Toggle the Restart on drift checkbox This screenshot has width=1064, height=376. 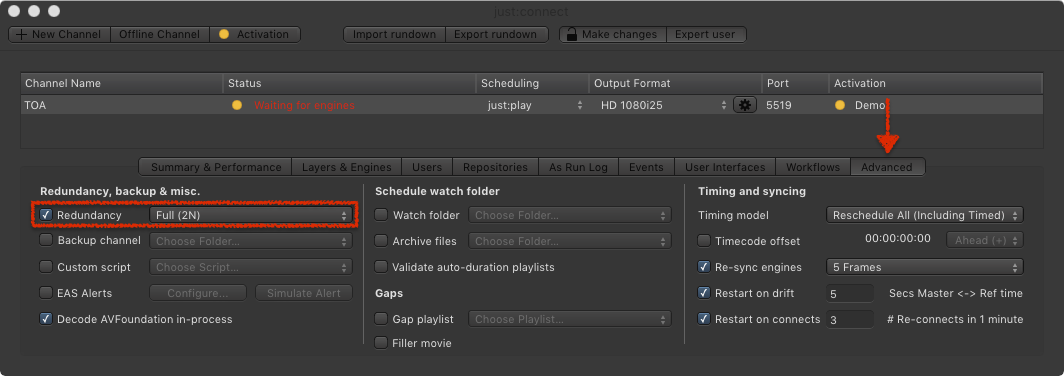click(x=704, y=293)
